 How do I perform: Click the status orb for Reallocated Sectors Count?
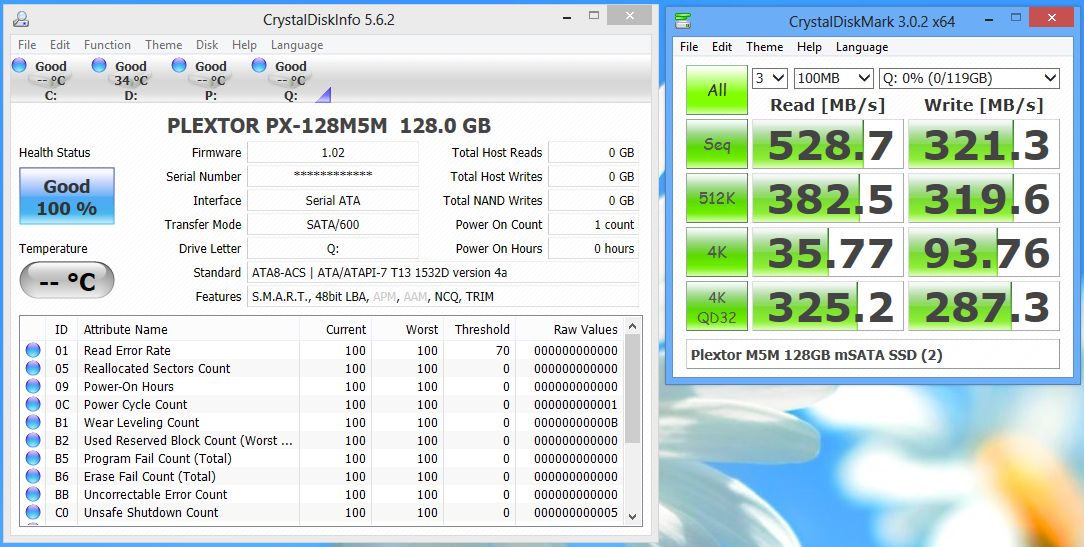click(33, 369)
